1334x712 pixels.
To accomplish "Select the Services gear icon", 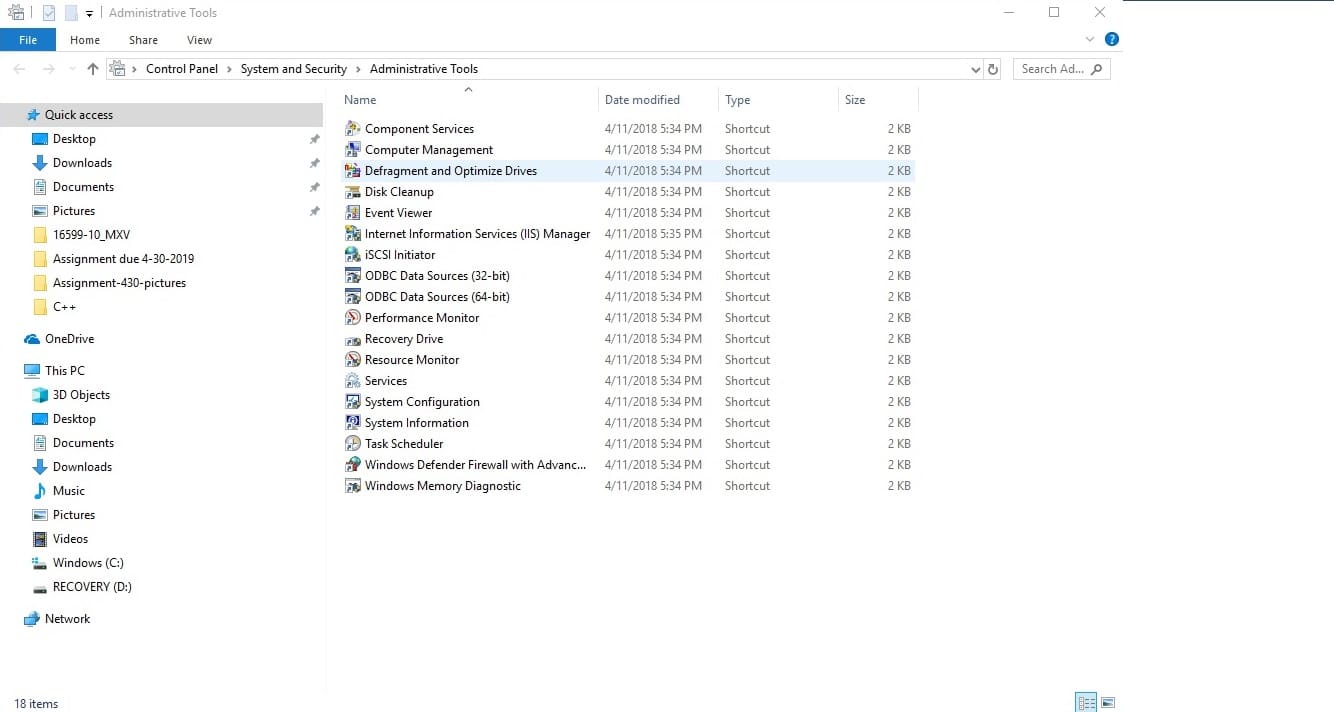I will pos(352,381).
